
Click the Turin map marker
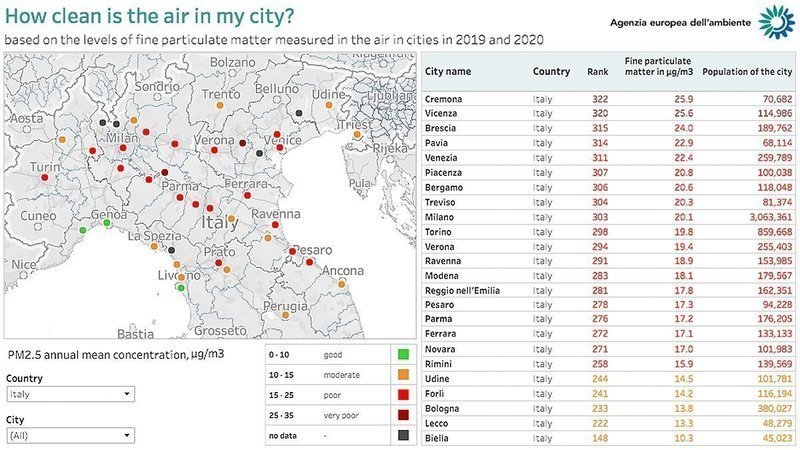(45, 178)
